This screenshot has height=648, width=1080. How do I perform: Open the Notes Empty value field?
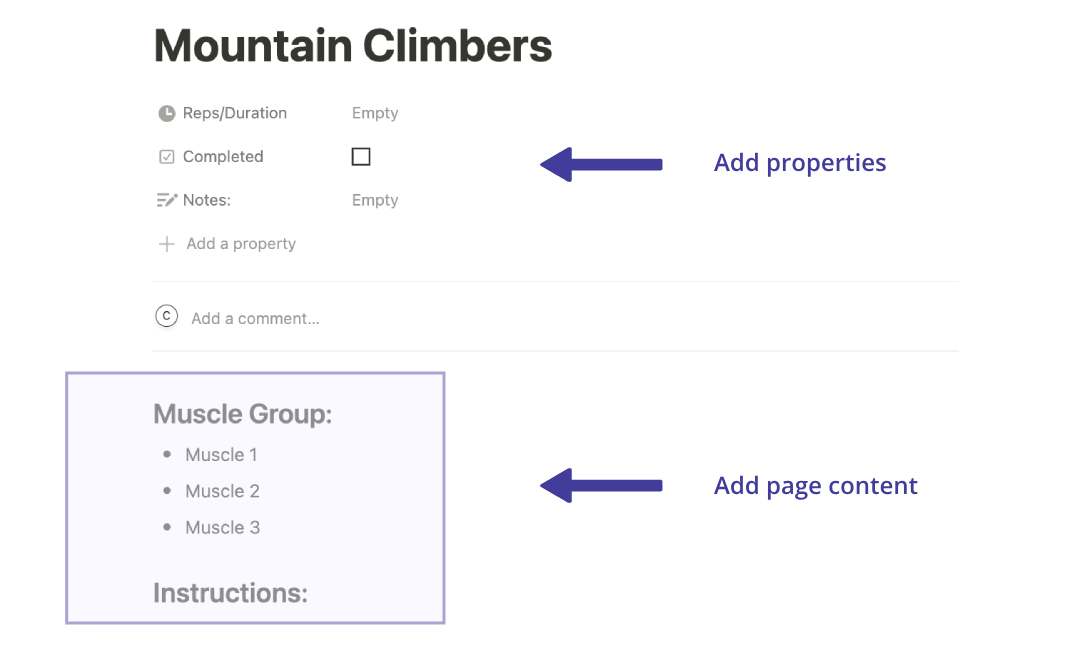[x=374, y=200]
